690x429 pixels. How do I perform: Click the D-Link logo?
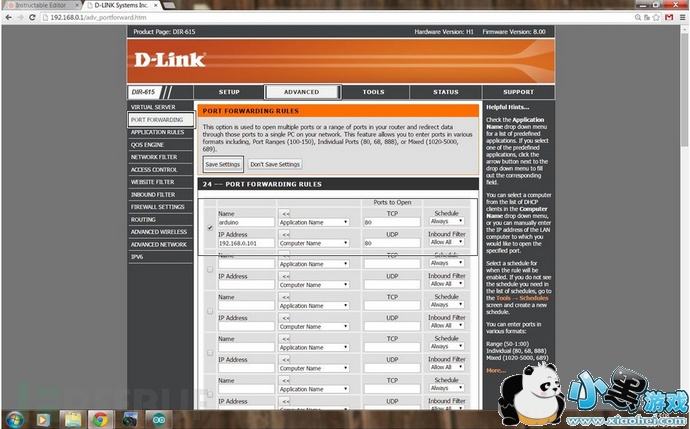169,60
